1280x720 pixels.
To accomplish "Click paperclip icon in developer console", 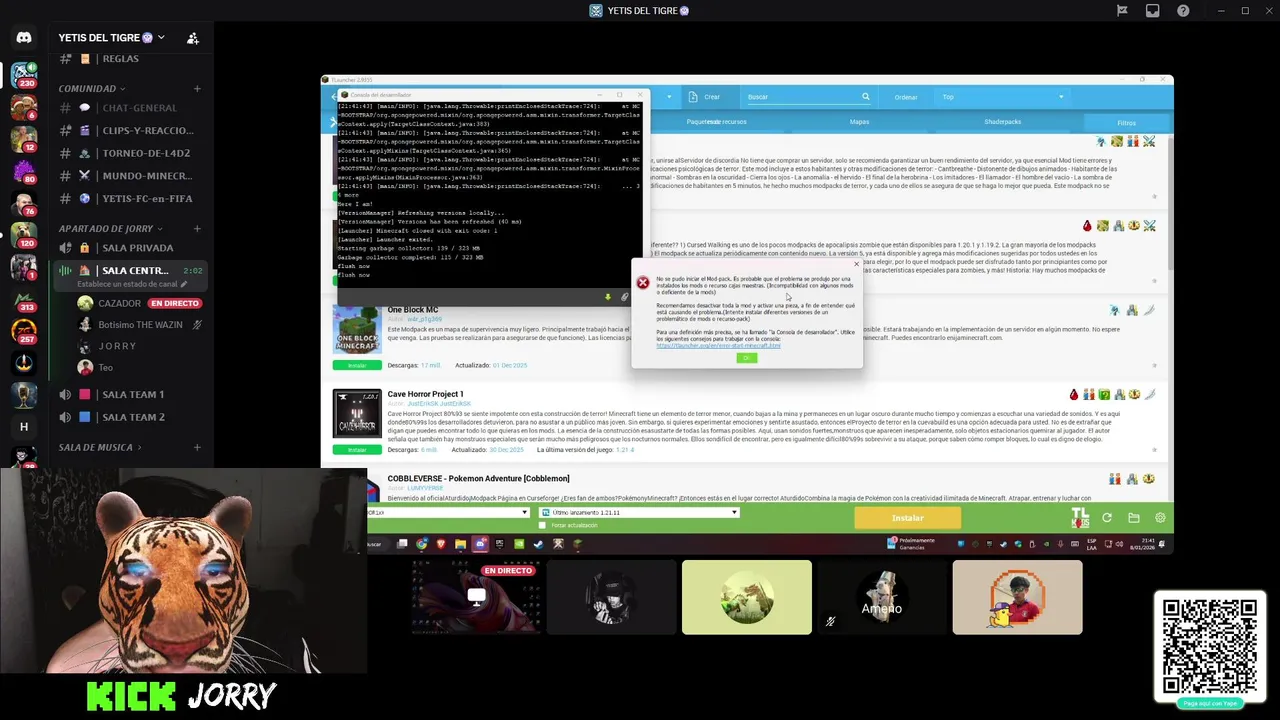I will pos(624,297).
